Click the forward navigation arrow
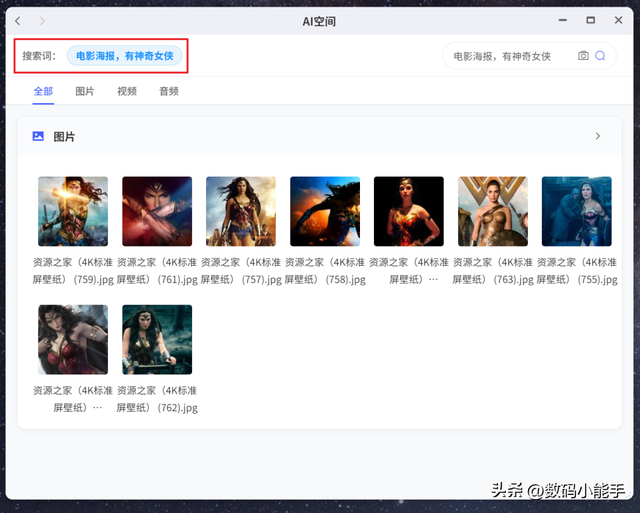 point(41,21)
